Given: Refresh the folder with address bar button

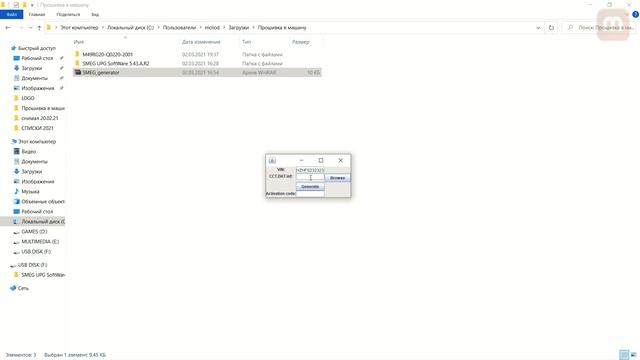Looking at the screenshot, I should [x=551, y=28].
